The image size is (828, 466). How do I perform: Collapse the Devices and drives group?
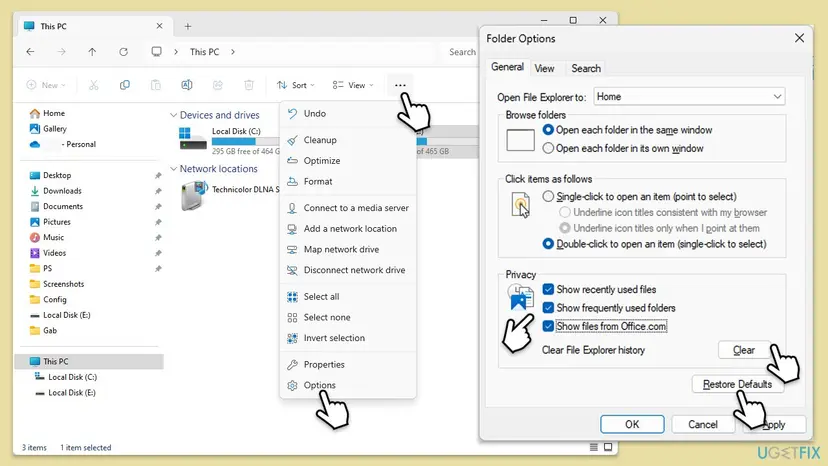point(173,115)
